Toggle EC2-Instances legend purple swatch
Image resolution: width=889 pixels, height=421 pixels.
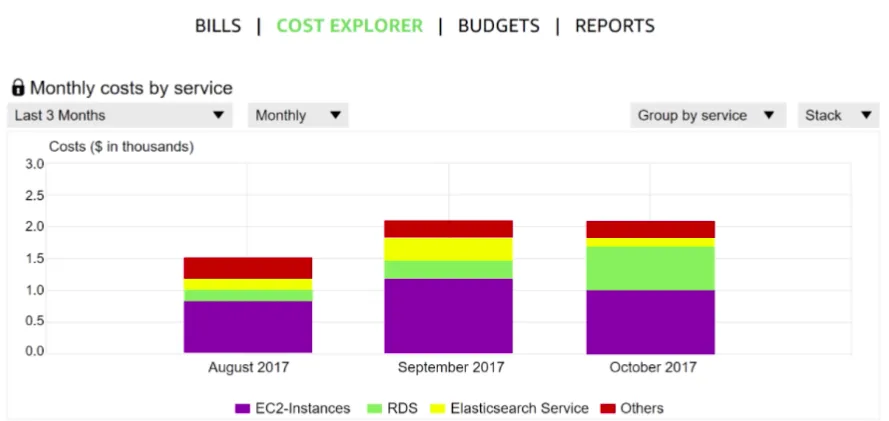[x=242, y=409]
